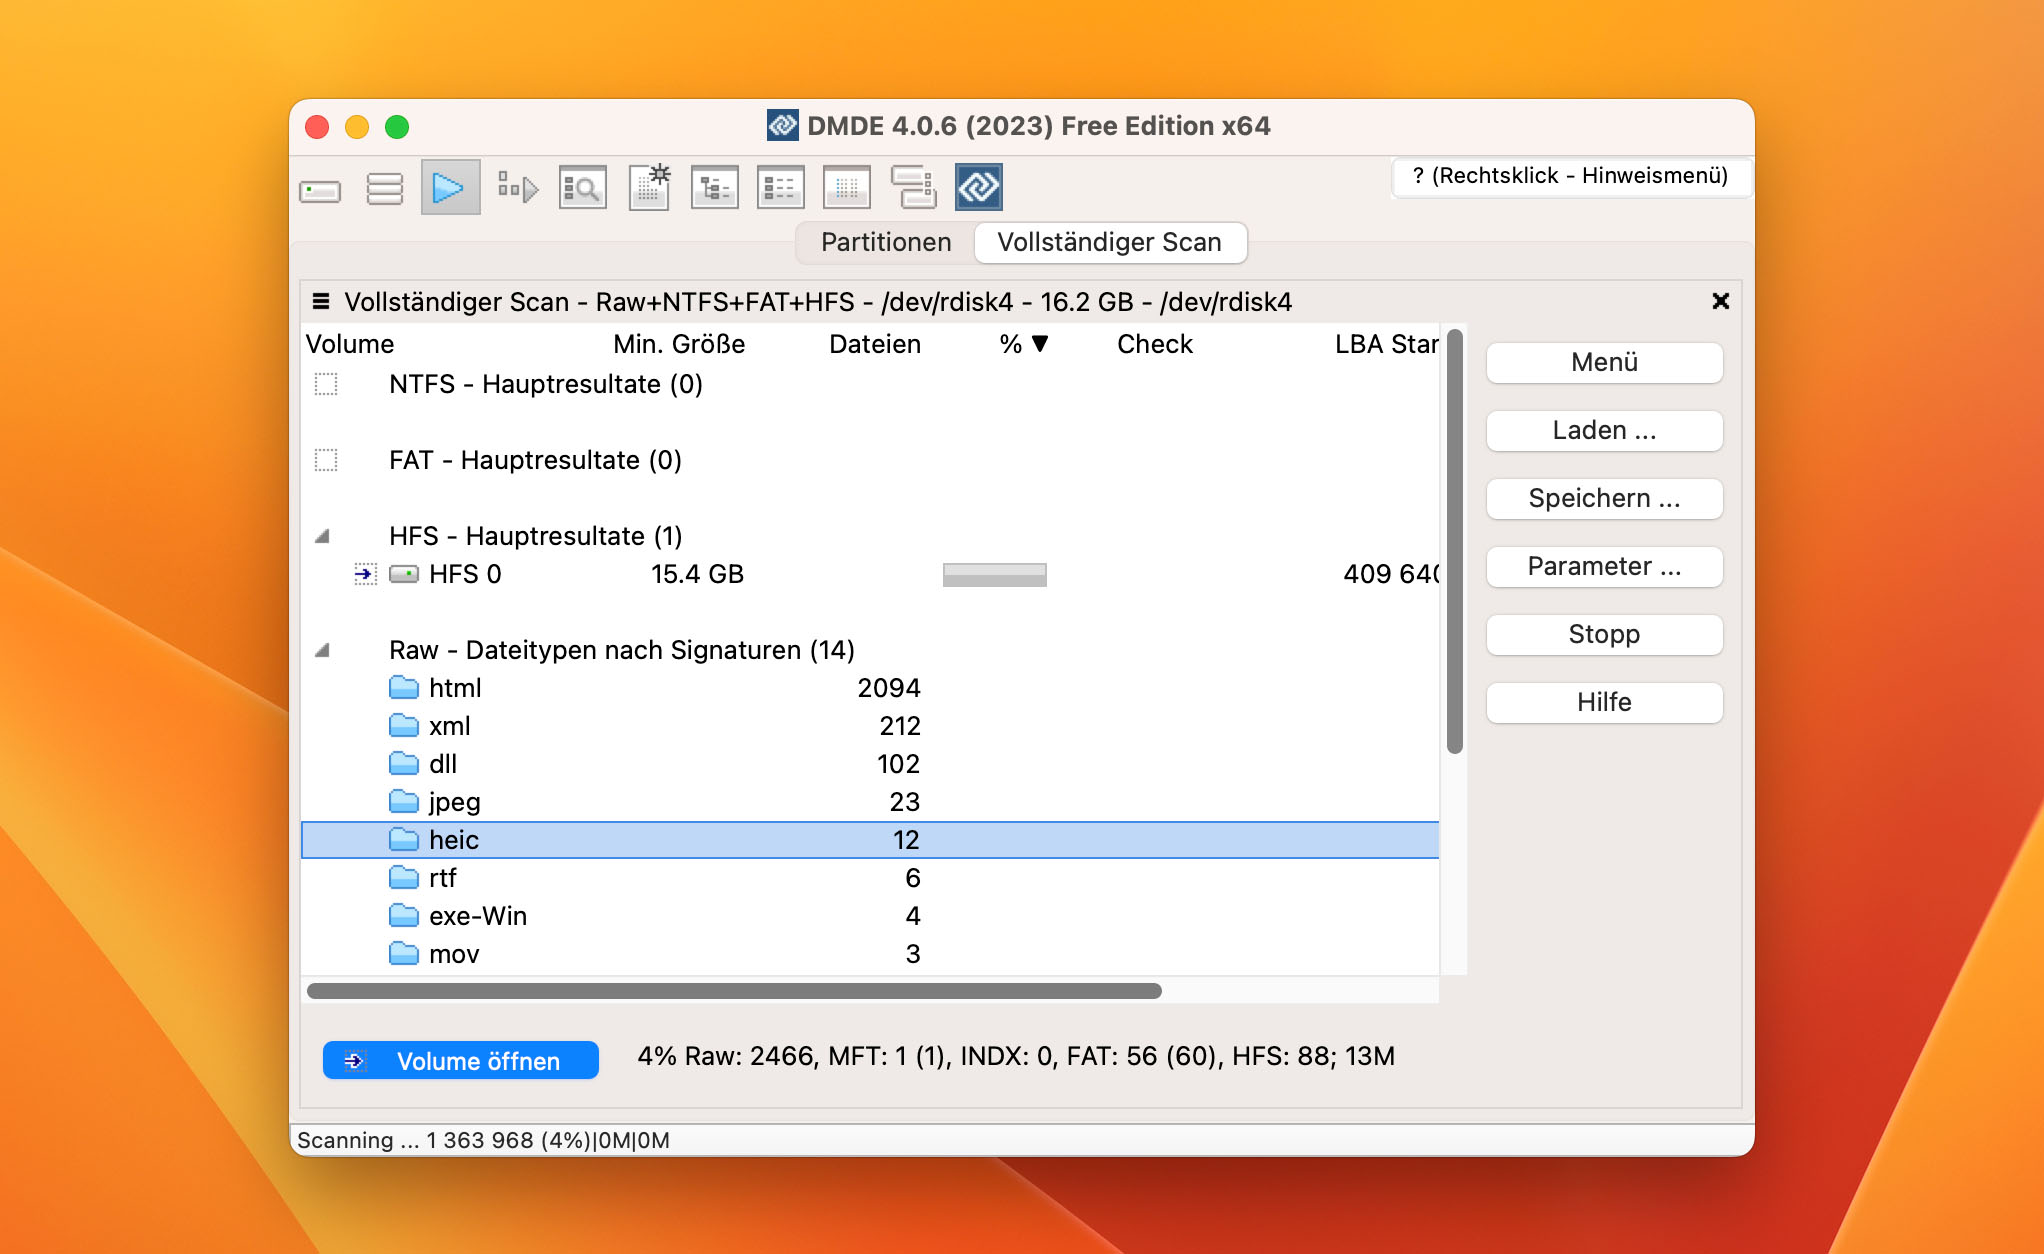Click the horizontal scrollbar below results list
Screen dimensions: 2044x1254
(x=734, y=991)
